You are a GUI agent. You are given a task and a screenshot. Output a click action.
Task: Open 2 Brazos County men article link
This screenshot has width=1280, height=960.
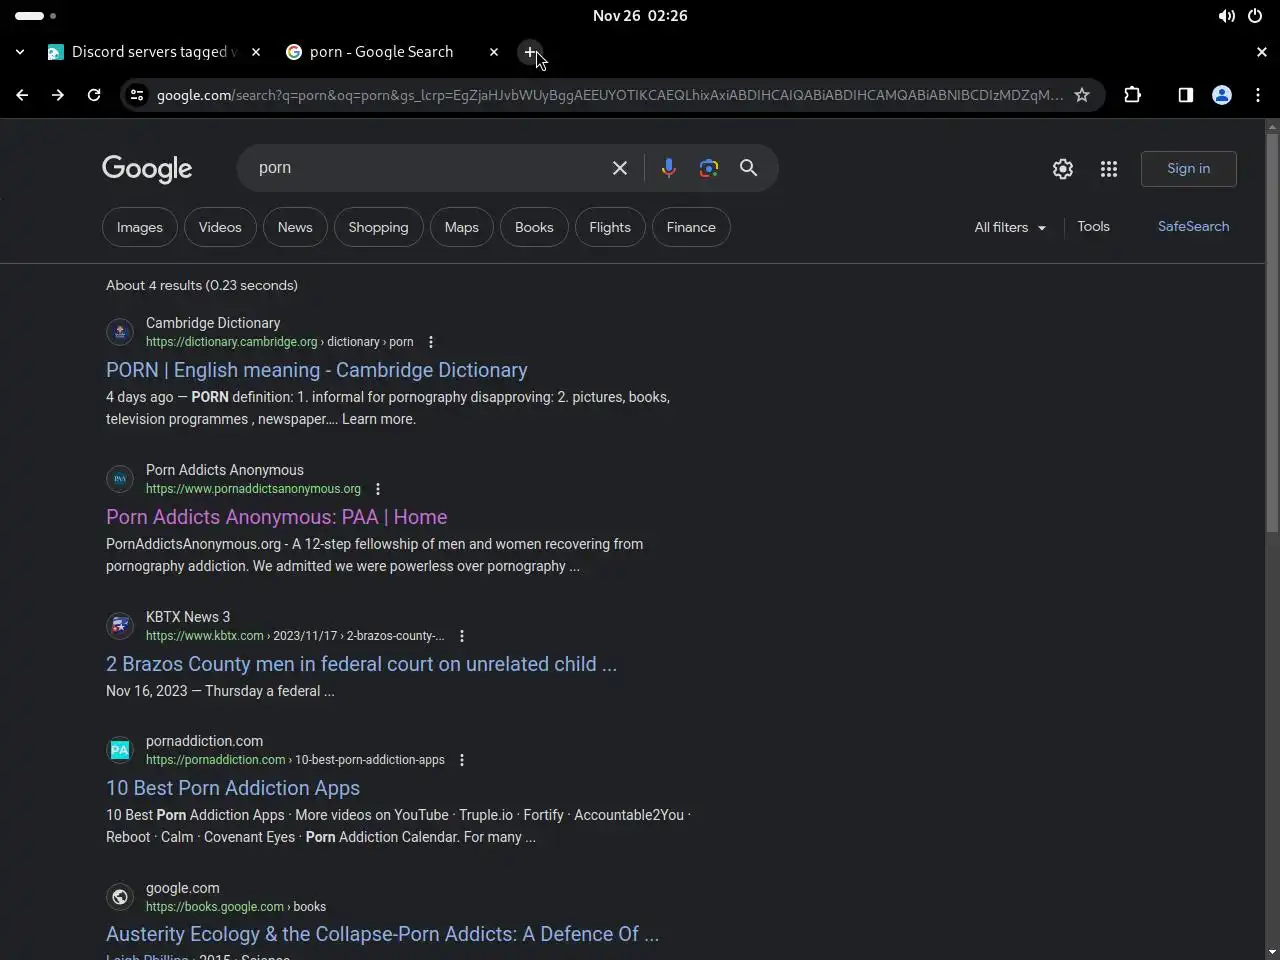(x=361, y=664)
